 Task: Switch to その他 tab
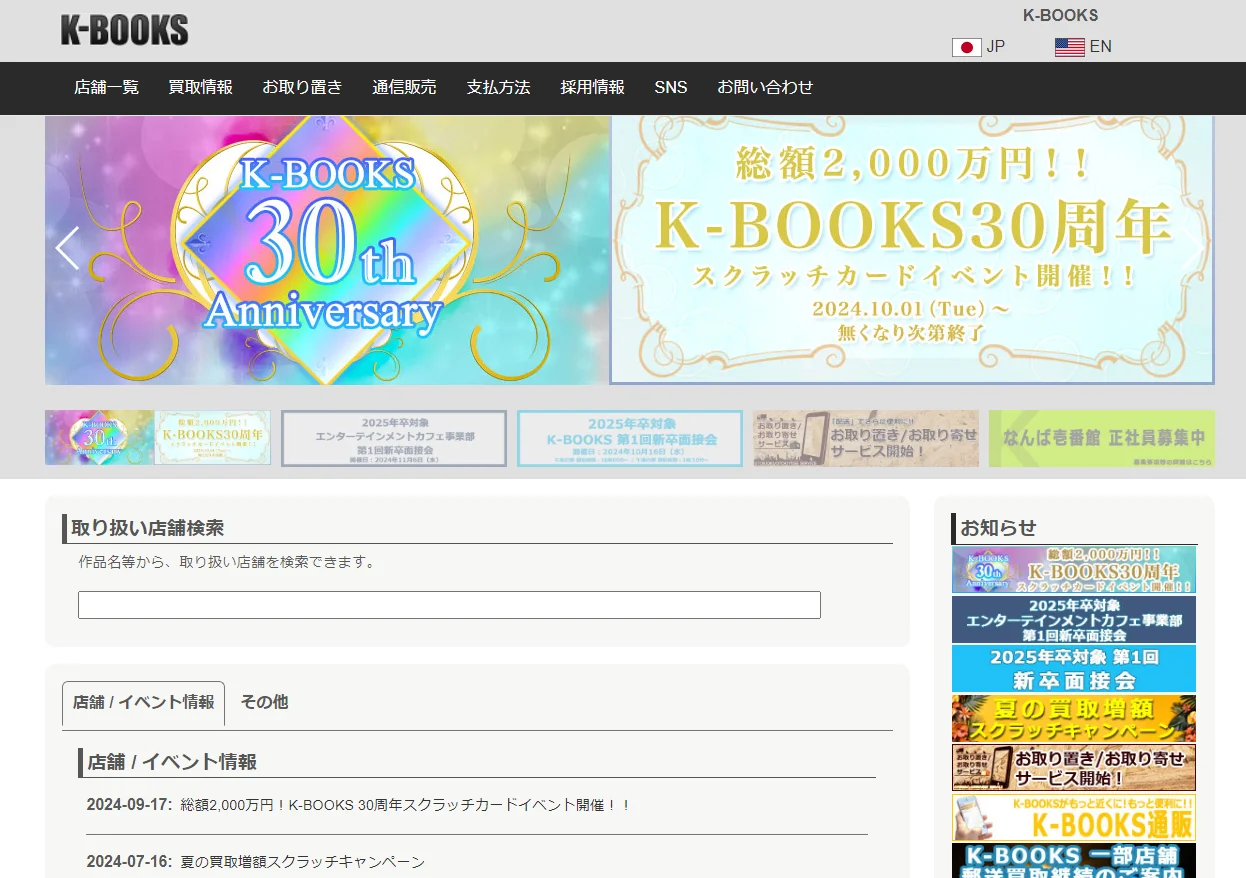coord(264,702)
